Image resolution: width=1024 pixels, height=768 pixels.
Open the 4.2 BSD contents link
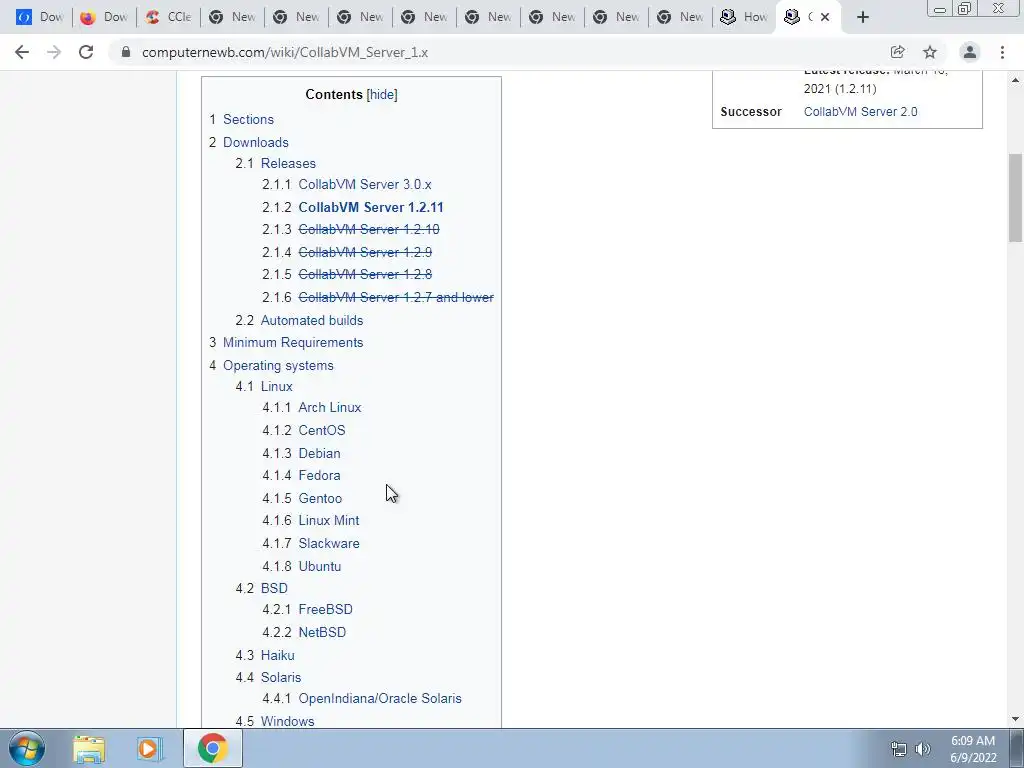pos(274,588)
